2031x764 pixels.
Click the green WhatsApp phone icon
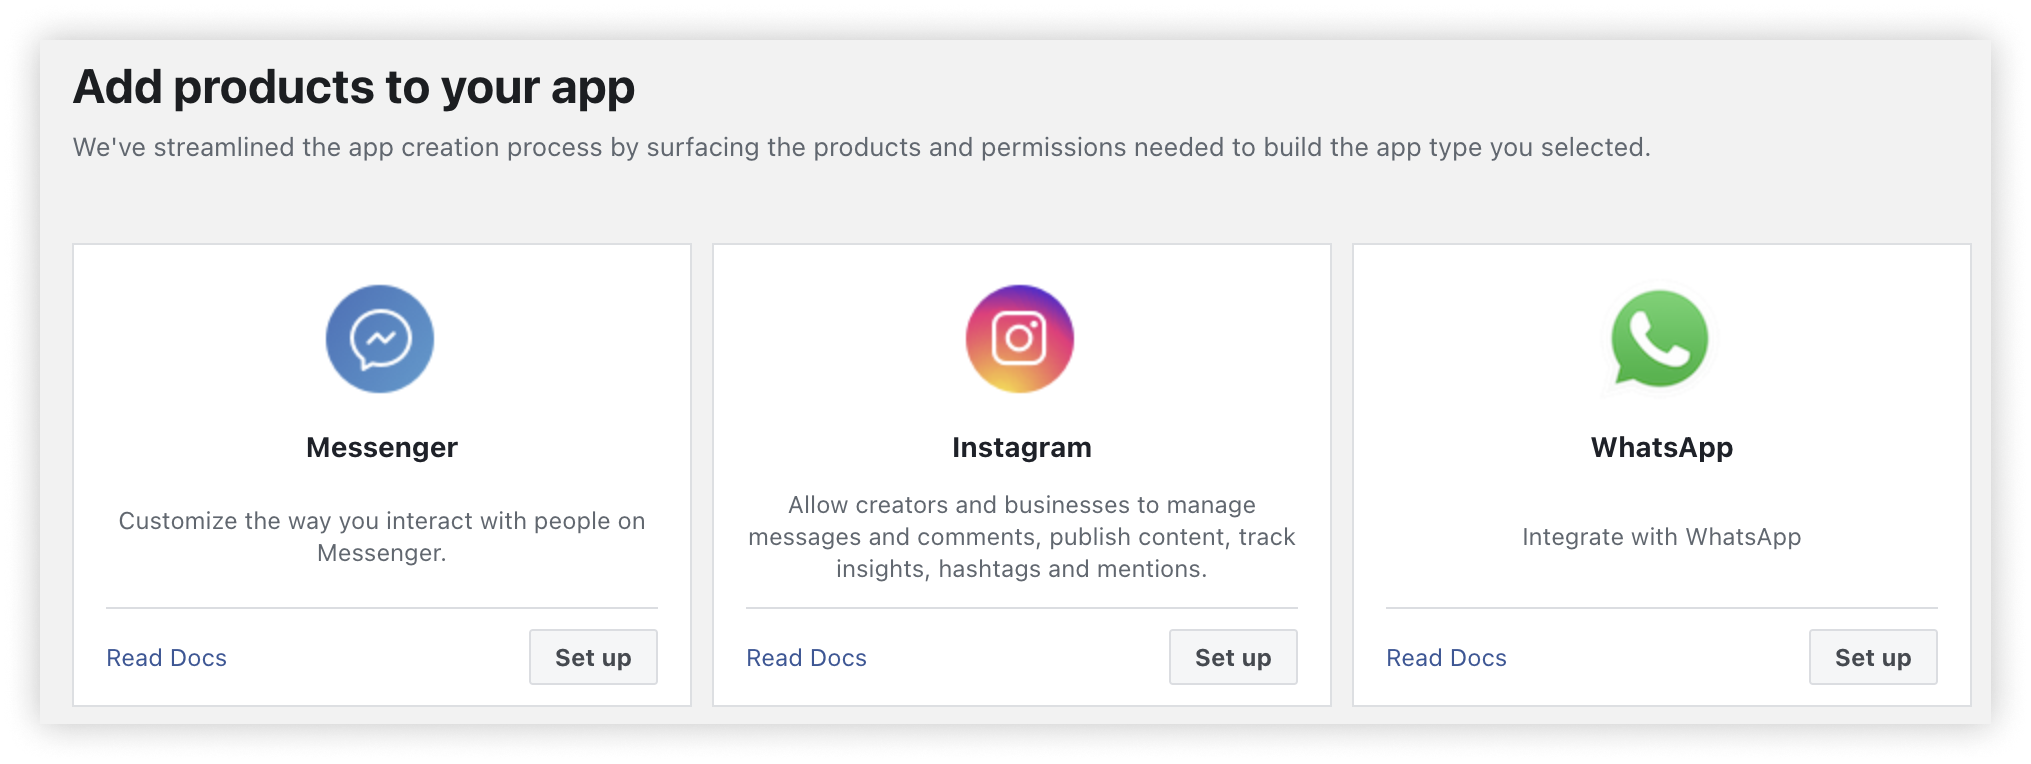(1660, 339)
